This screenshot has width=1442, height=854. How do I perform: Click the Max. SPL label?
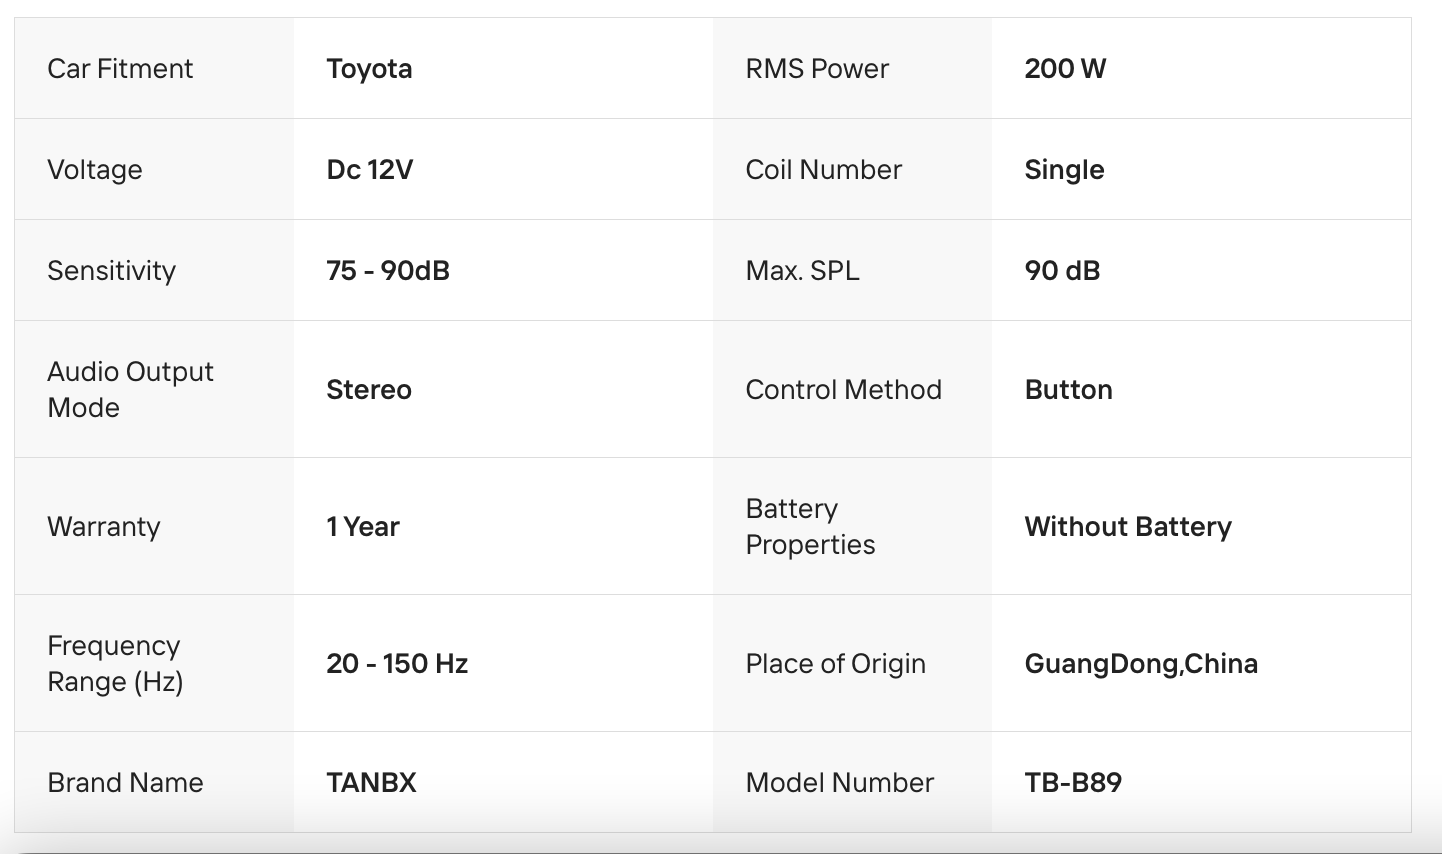(x=802, y=271)
